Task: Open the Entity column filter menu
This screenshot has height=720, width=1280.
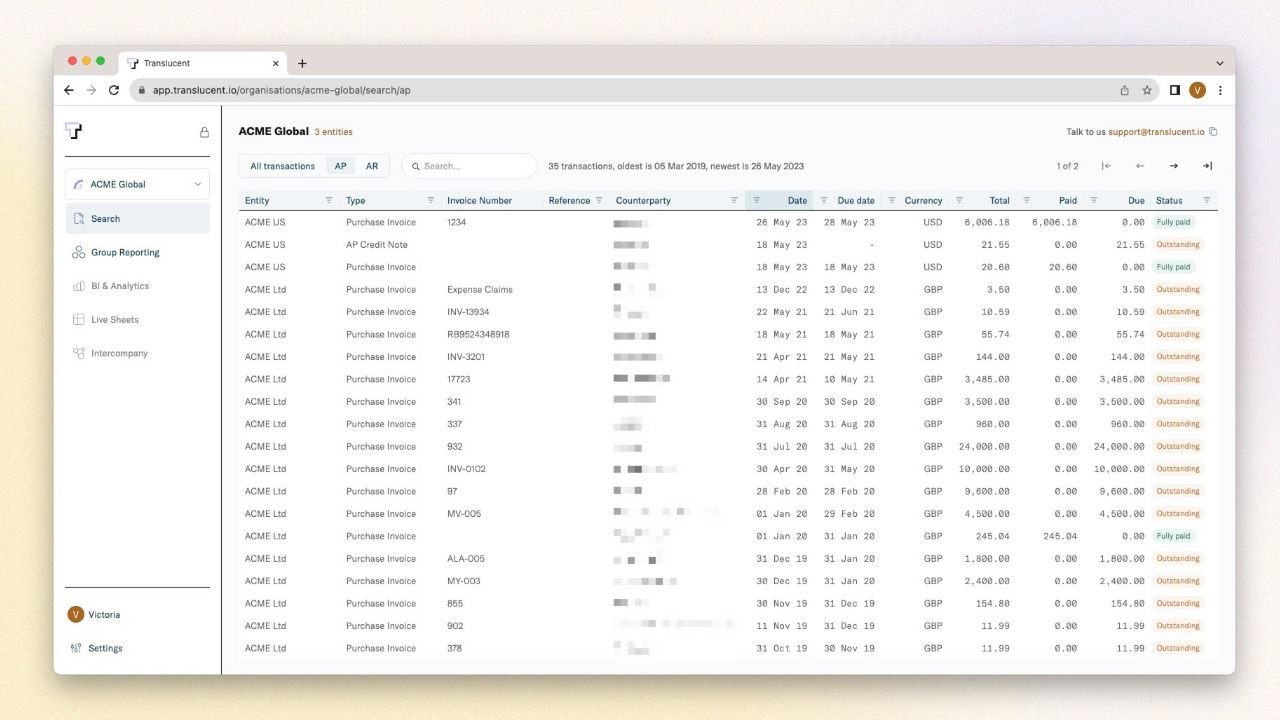Action: point(329,201)
